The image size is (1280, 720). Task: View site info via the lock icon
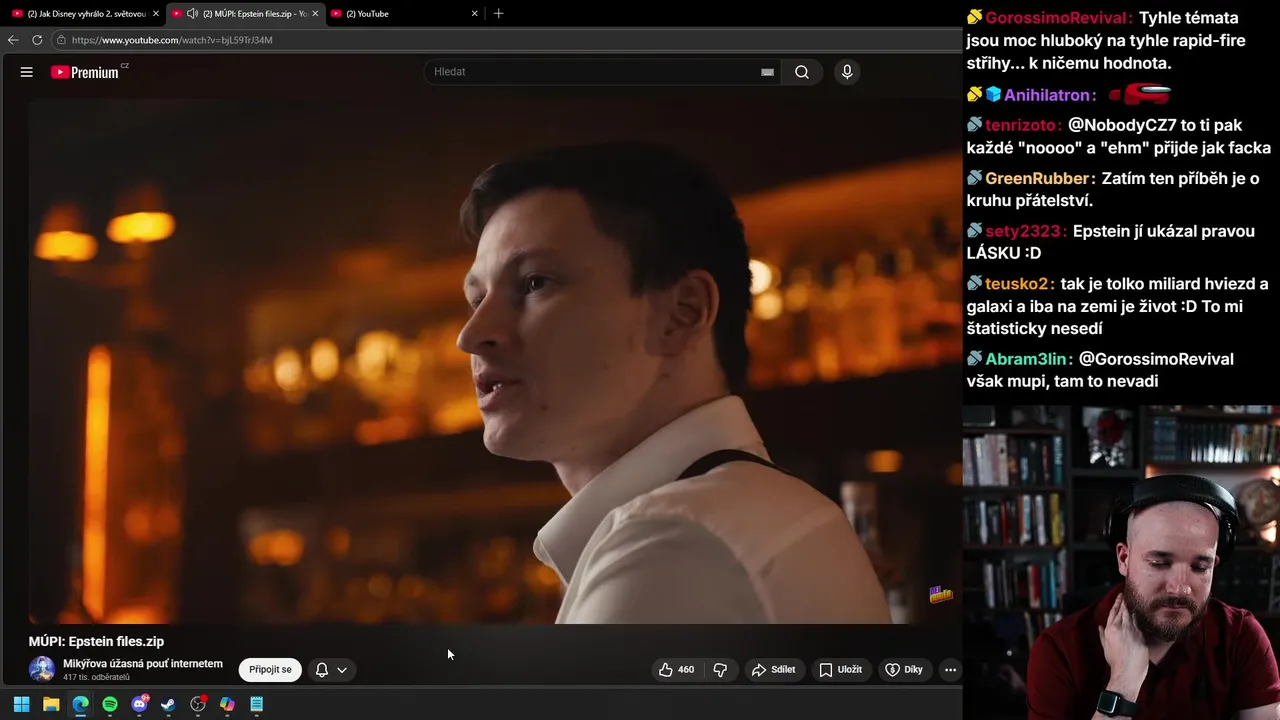tap(61, 40)
